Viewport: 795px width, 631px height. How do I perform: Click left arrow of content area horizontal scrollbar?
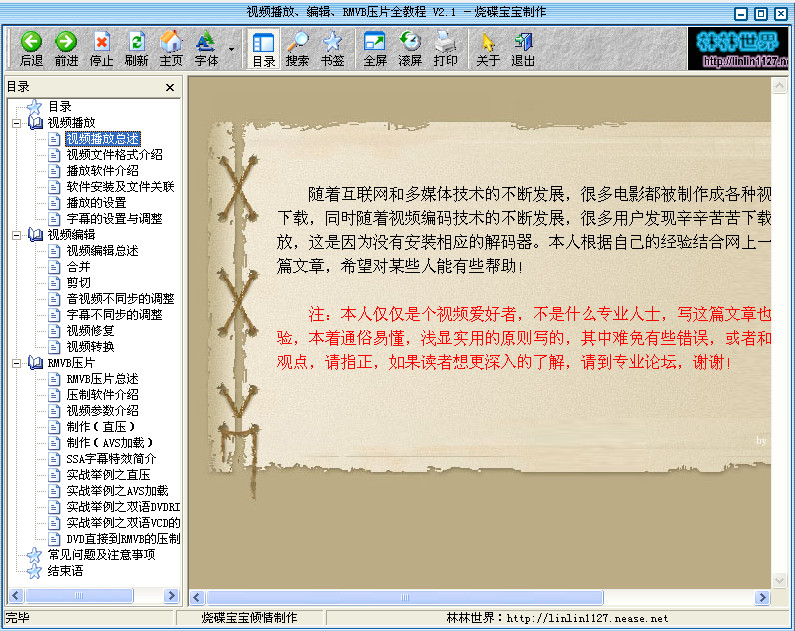pos(197,598)
